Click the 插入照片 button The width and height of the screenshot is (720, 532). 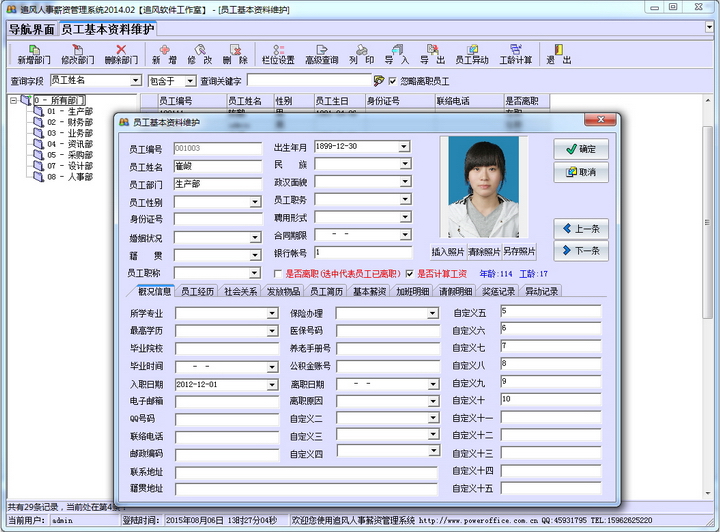448,252
